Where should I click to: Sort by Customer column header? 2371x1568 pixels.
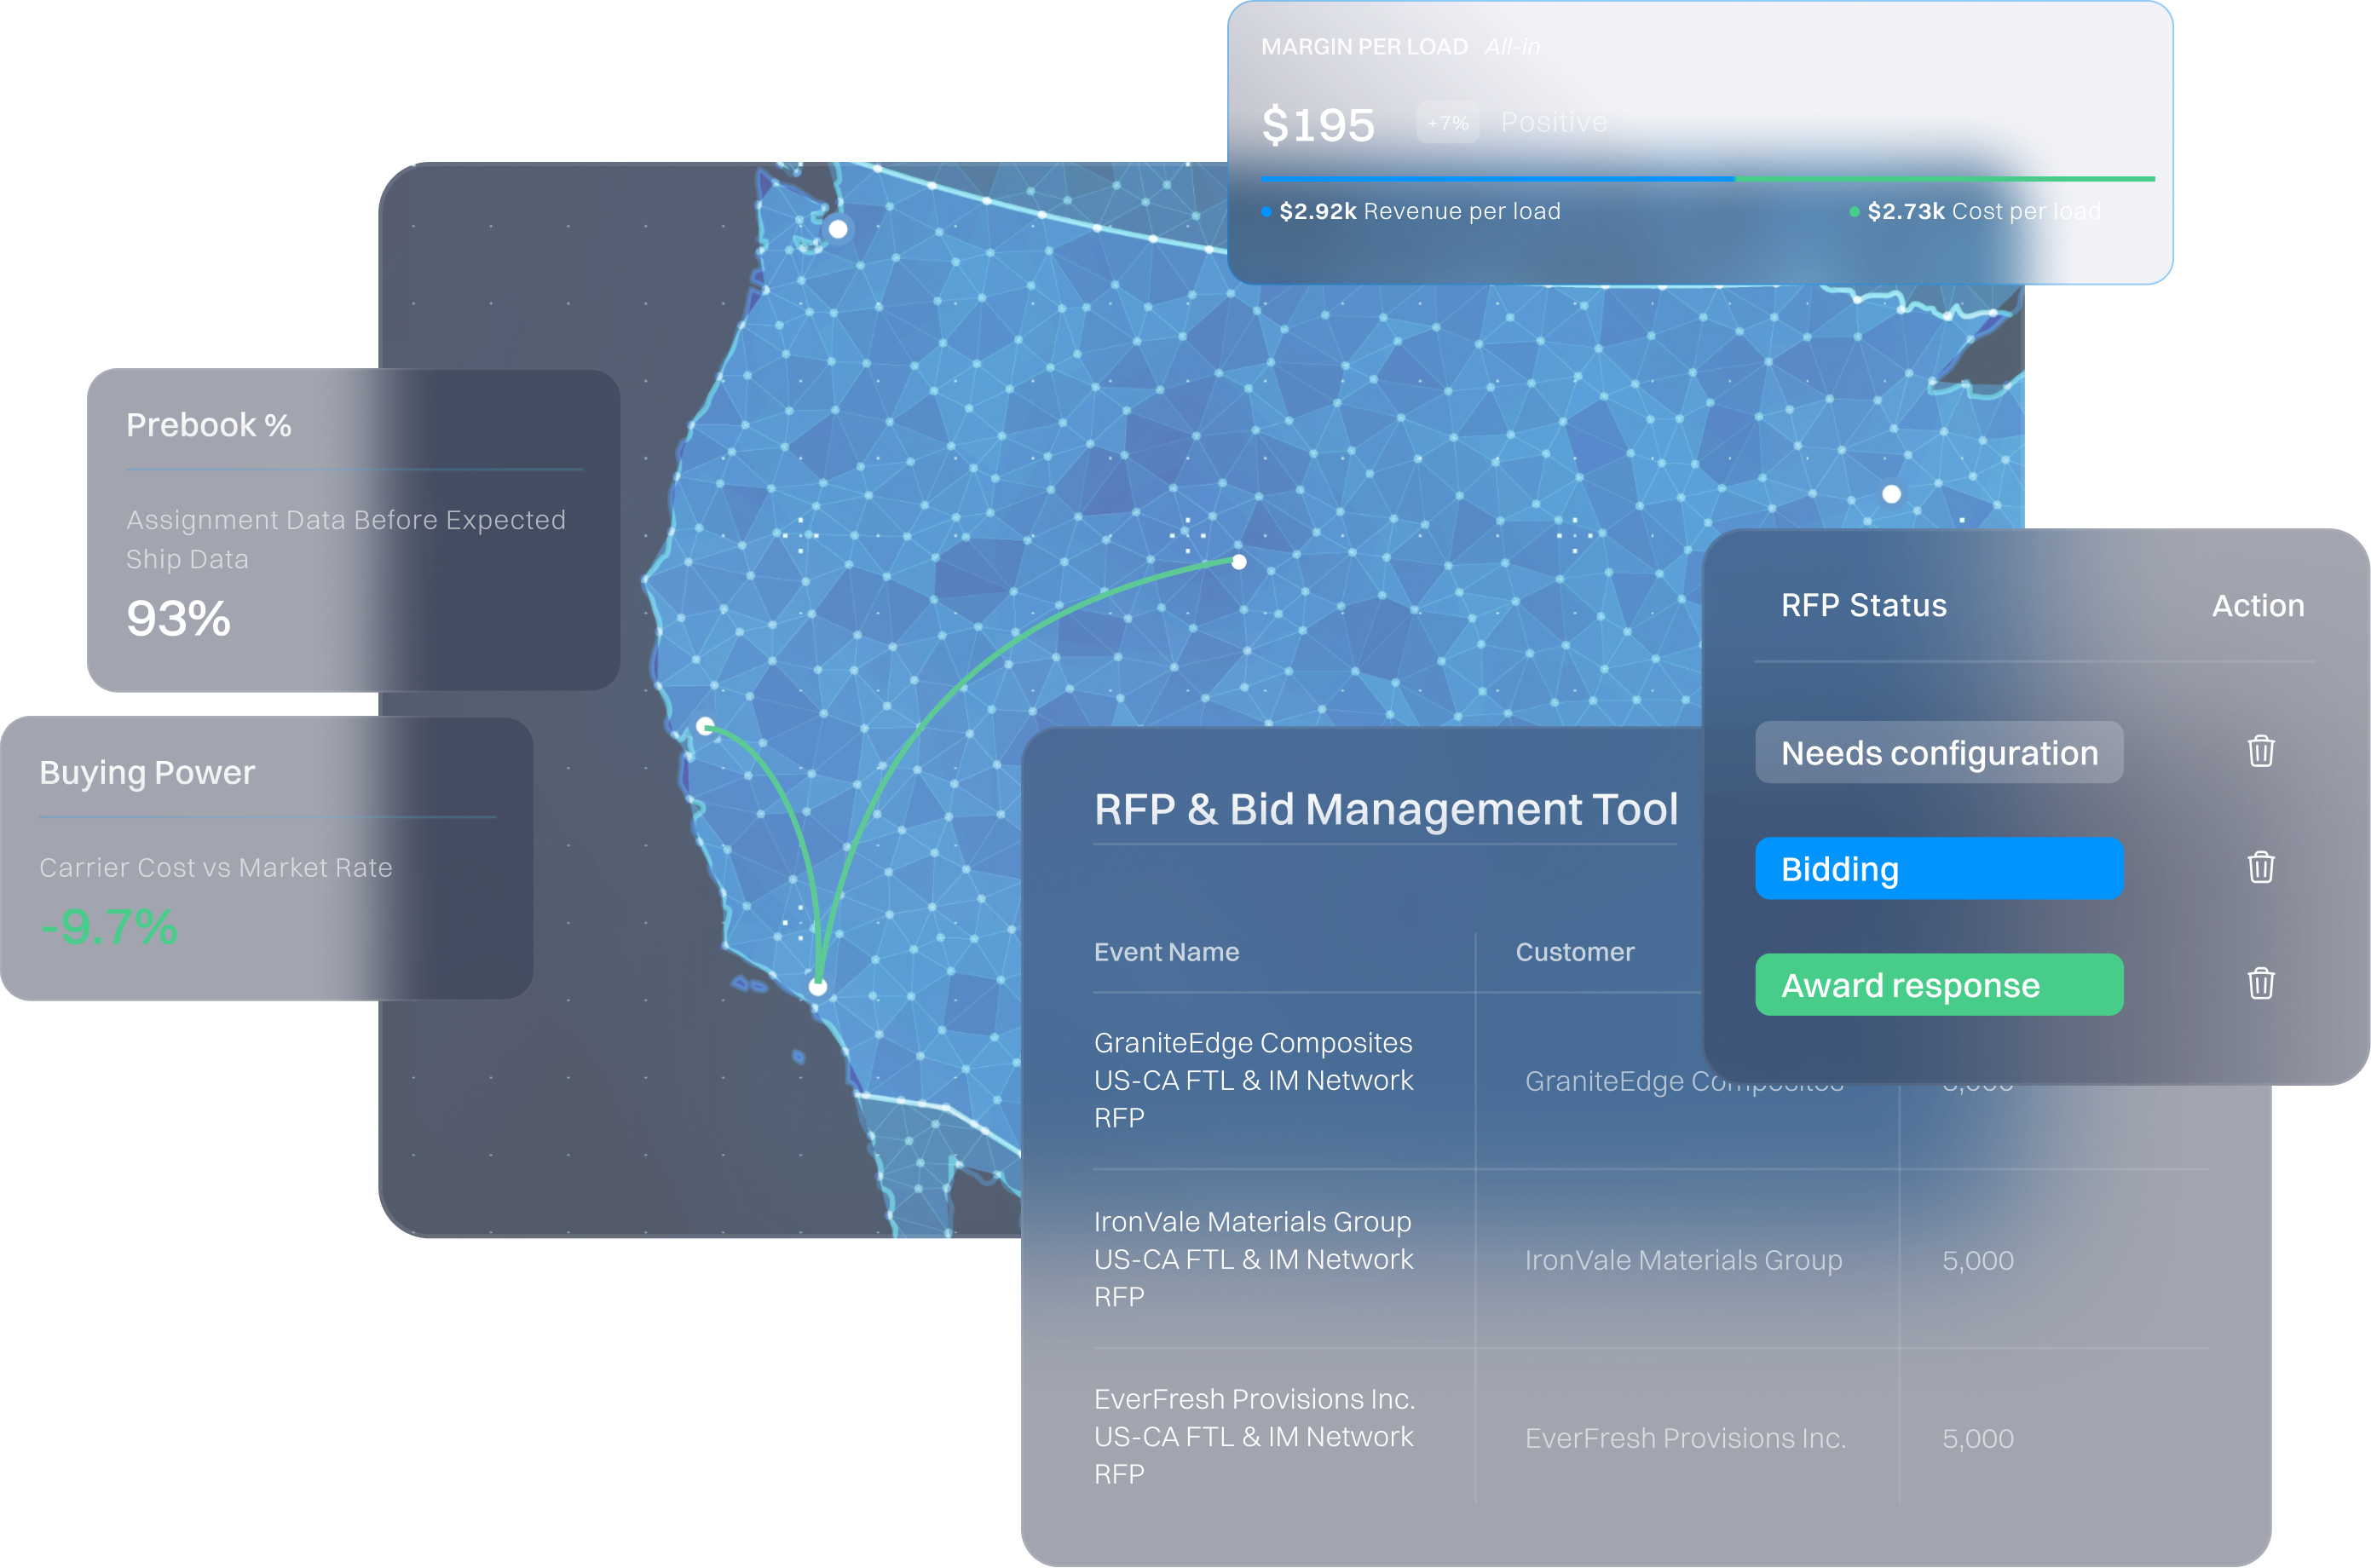click(1574, 952)
